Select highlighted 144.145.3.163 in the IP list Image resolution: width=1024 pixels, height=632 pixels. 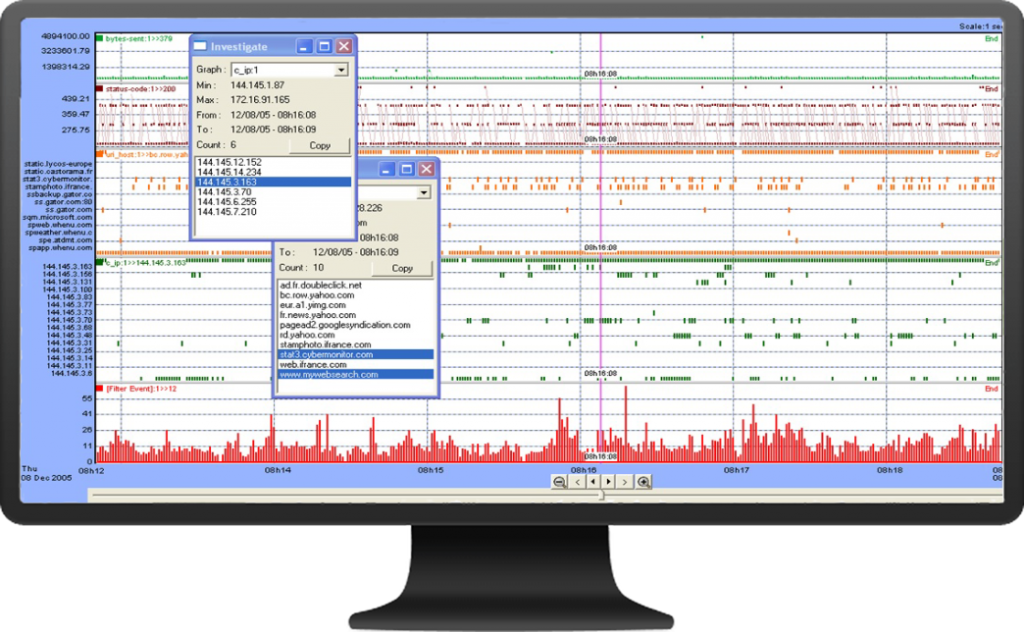coord(274,182)
